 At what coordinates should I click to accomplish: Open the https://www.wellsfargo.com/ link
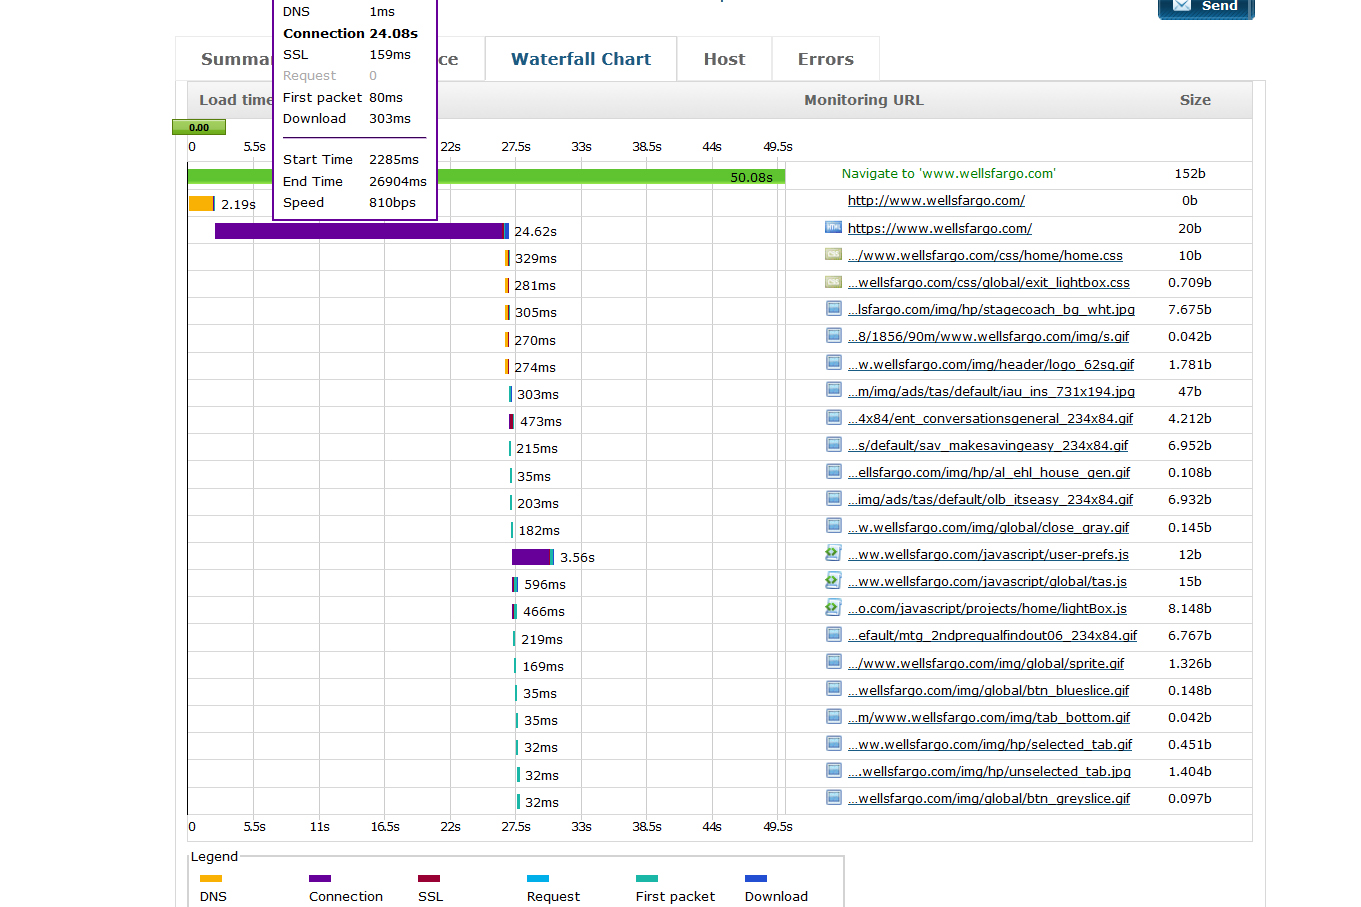click(940, 229)
